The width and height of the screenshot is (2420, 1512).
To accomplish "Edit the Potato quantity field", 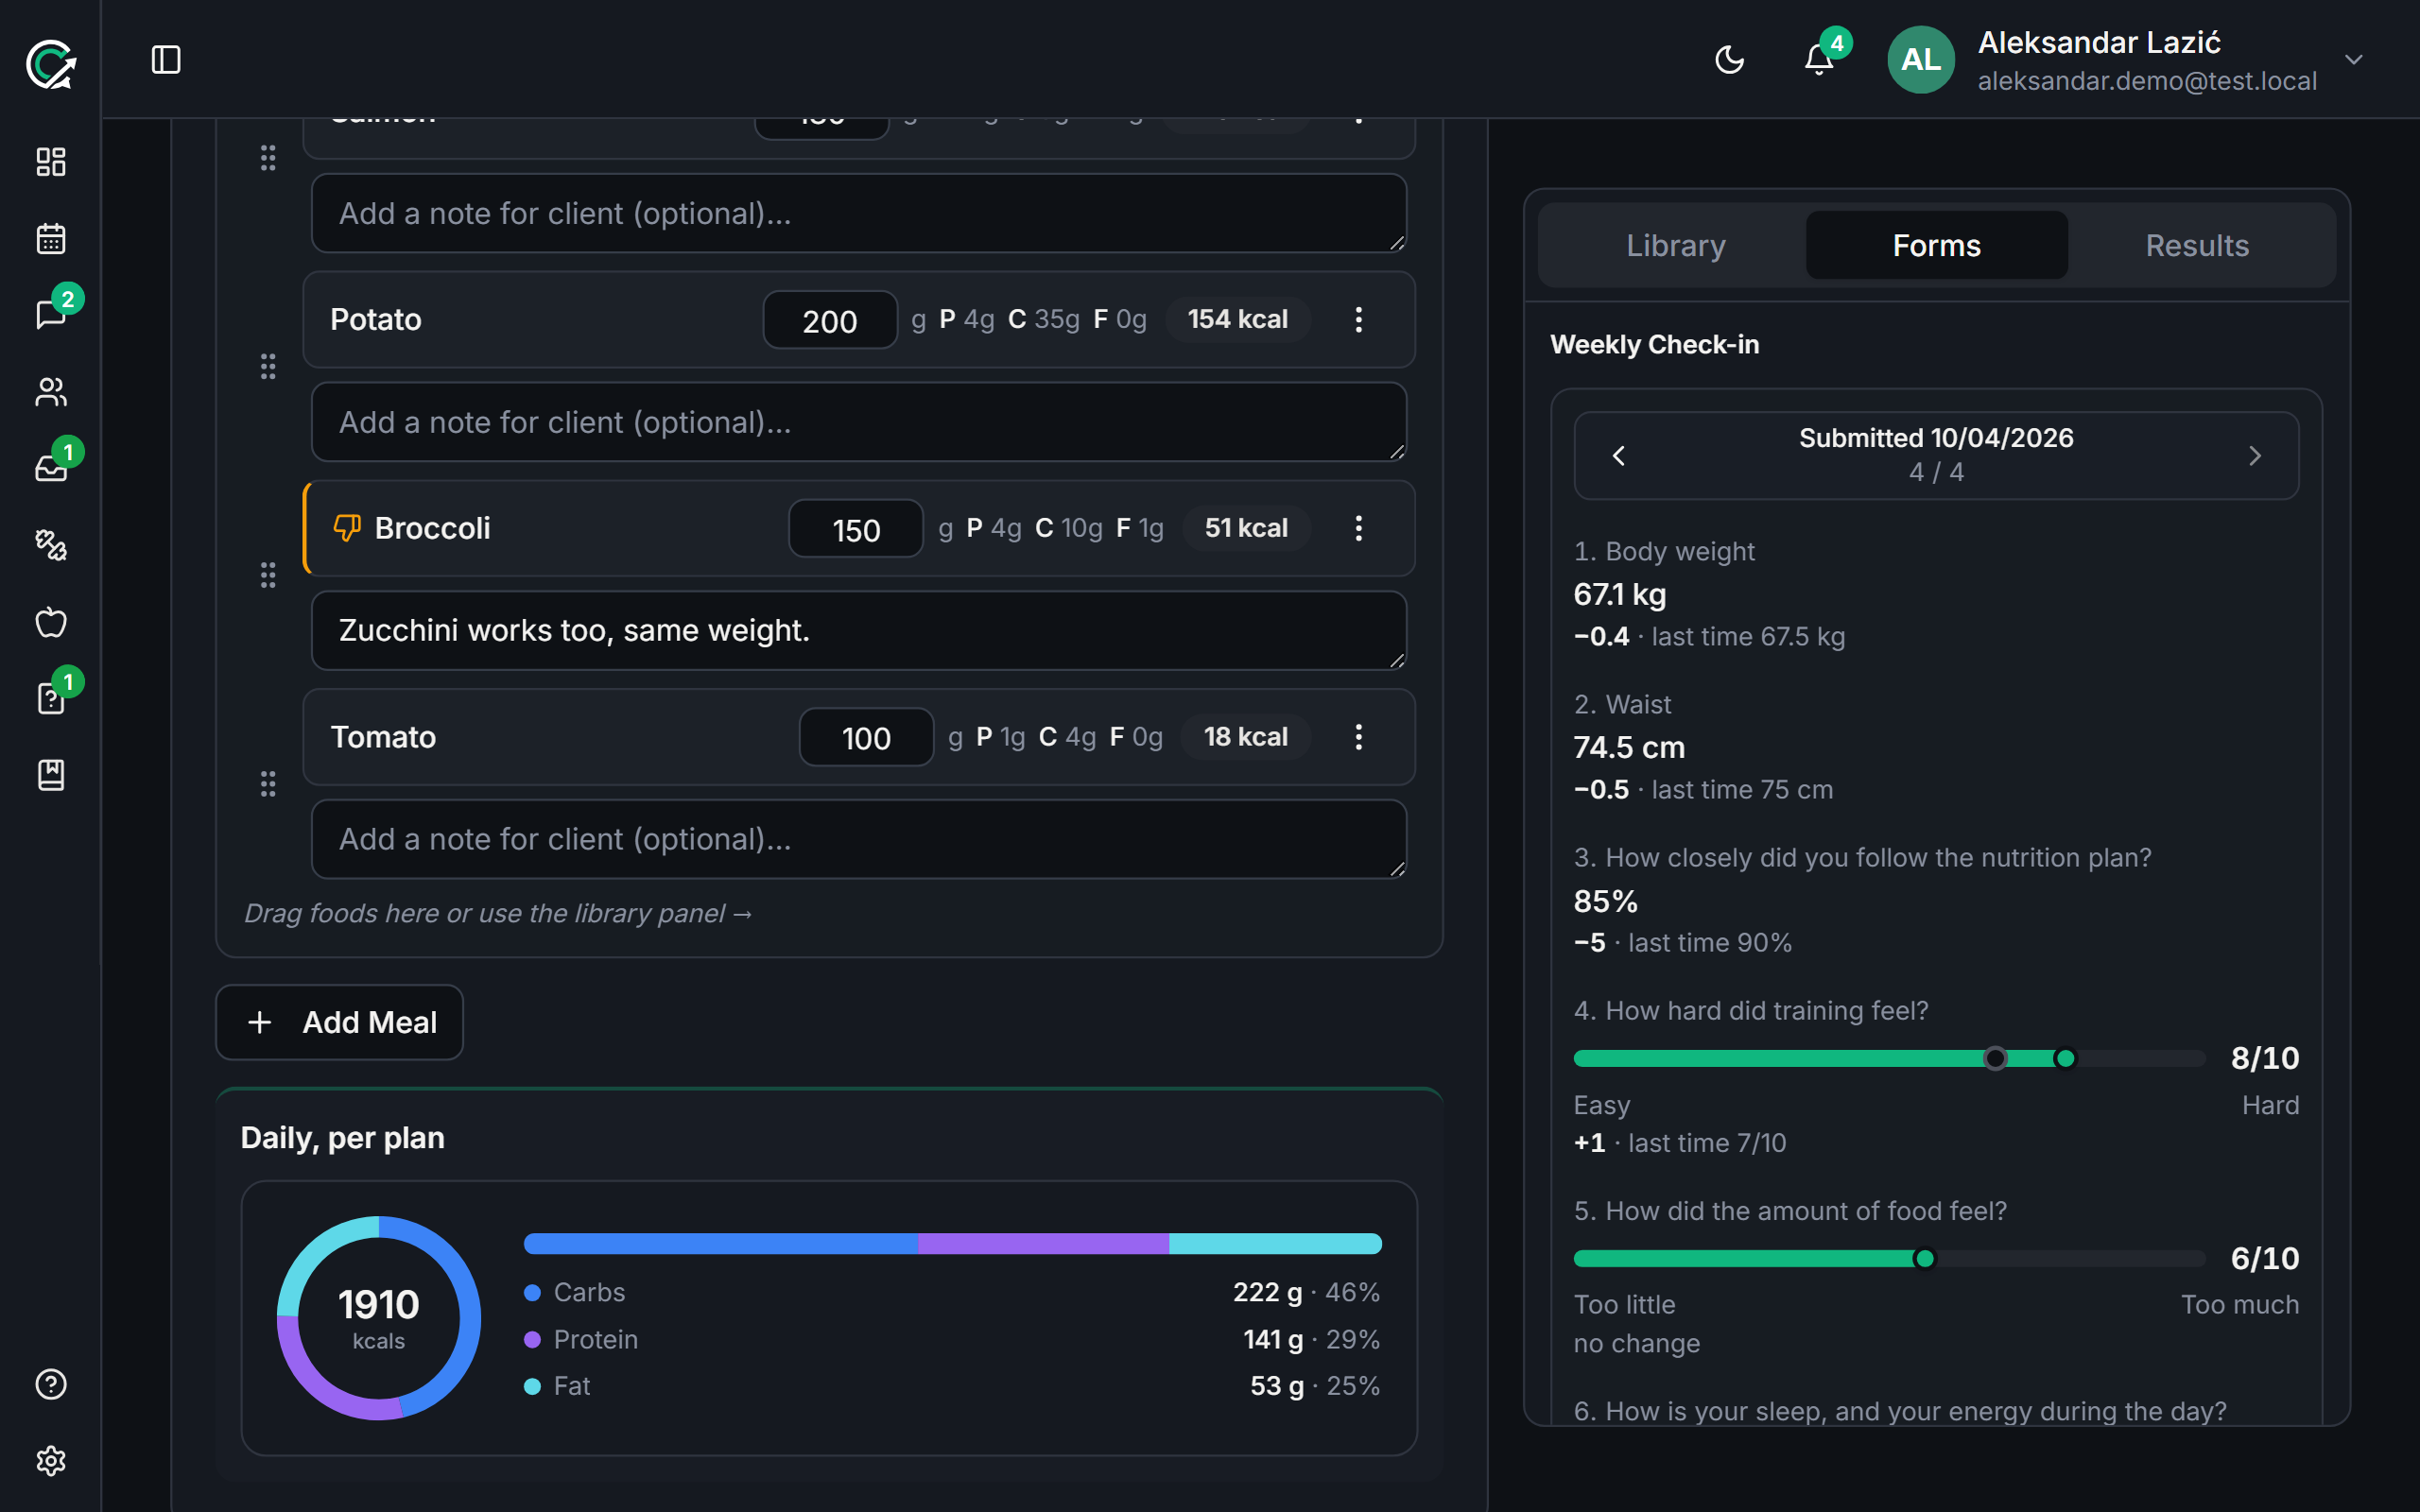I will pyautogui.click(x=830, y=320).
